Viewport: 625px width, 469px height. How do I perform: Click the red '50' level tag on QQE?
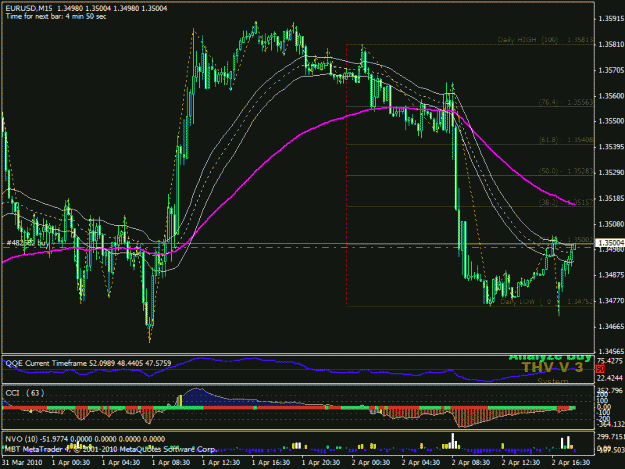coord(600,369)
